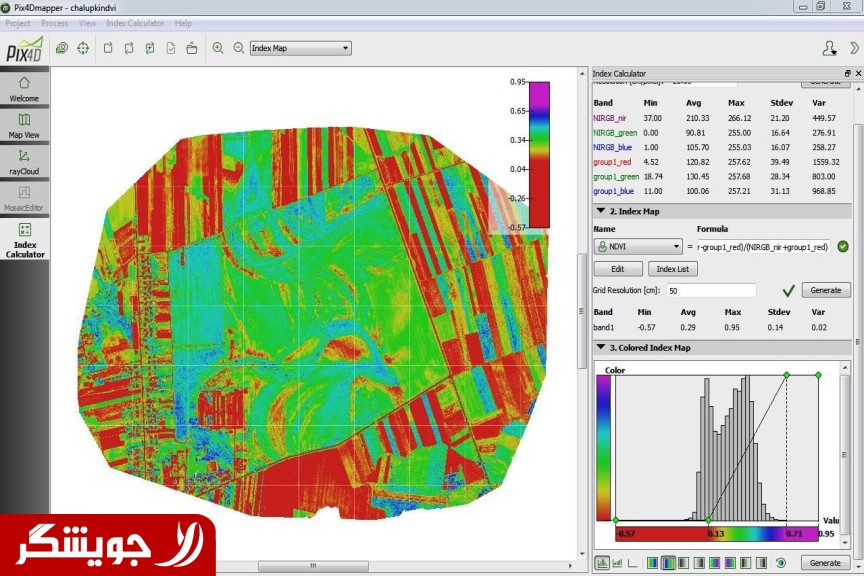Go to the Welcome screen
Screen dimensions: 864x576
[24, 88]
